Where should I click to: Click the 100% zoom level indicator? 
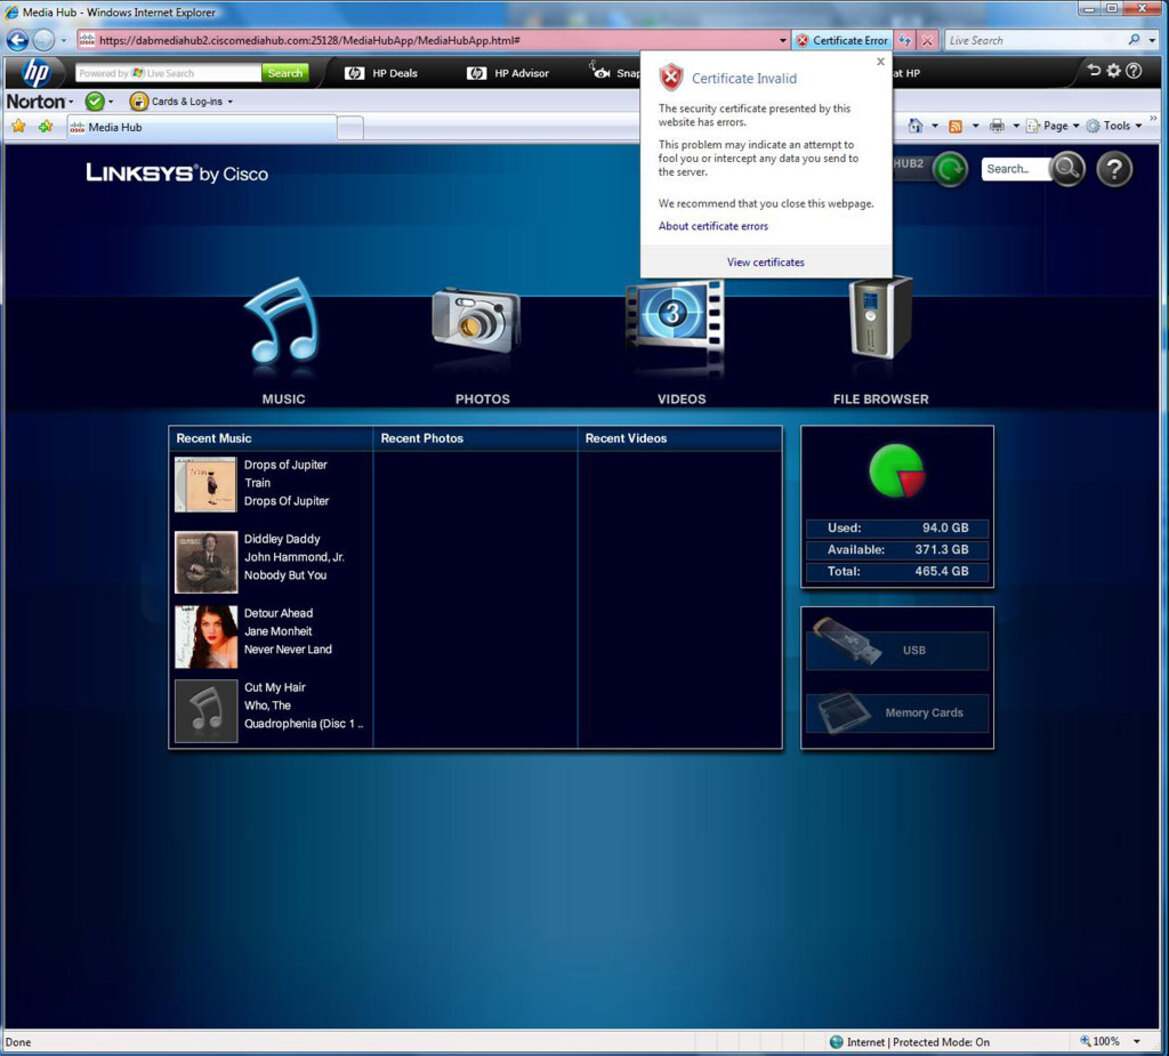pyautogui.click(x=1105, y=1041)
